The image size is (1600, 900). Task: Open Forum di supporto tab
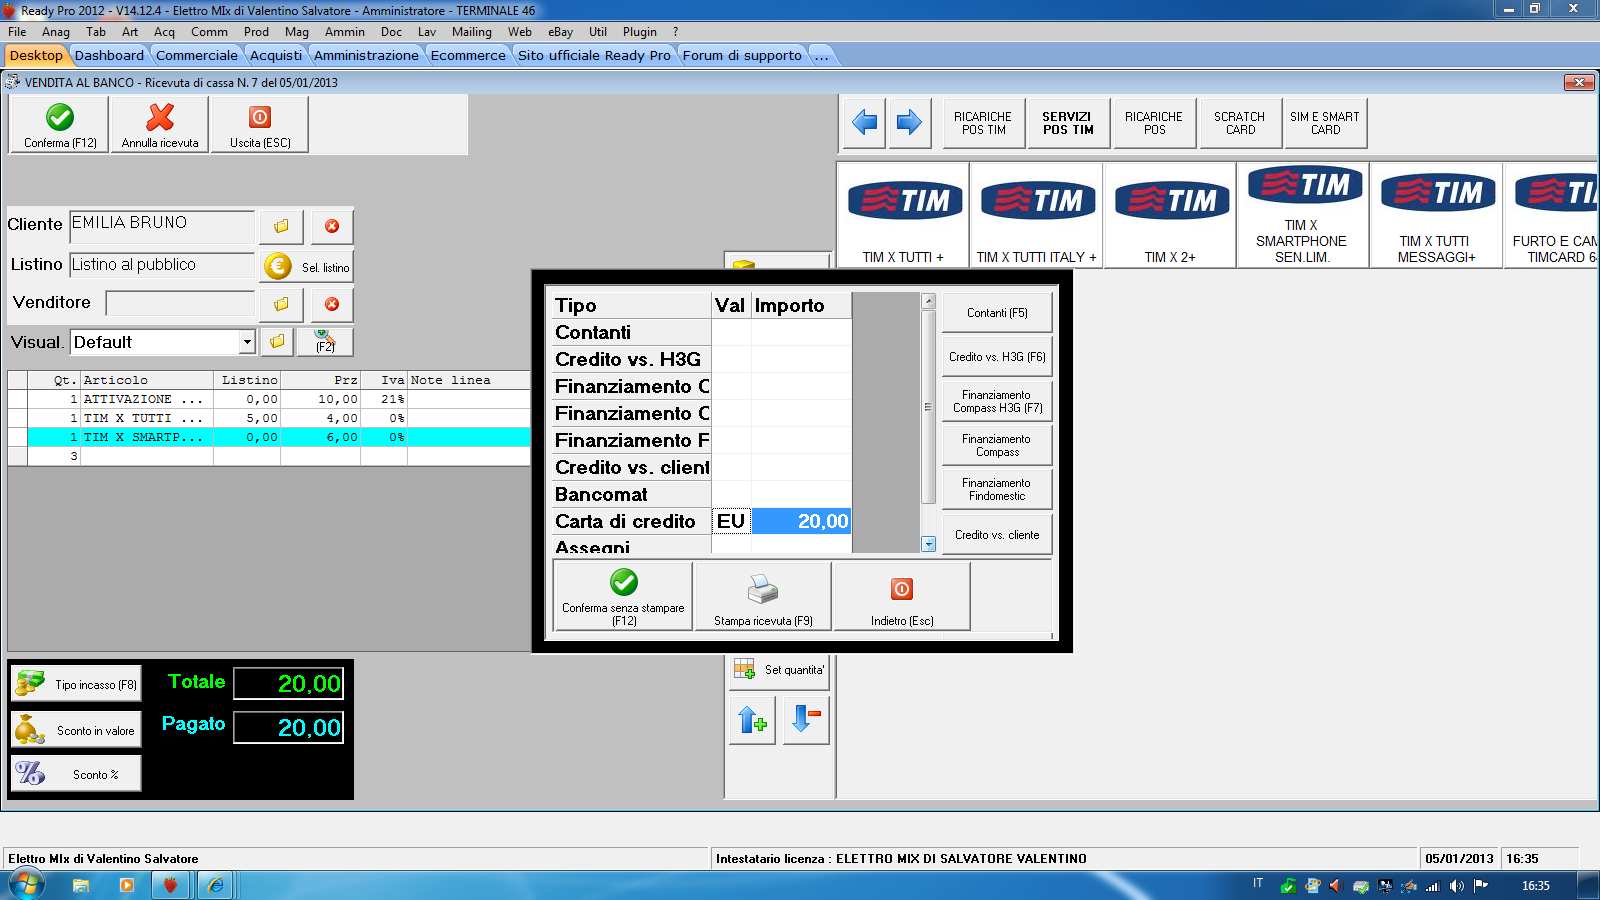[742, 55]
